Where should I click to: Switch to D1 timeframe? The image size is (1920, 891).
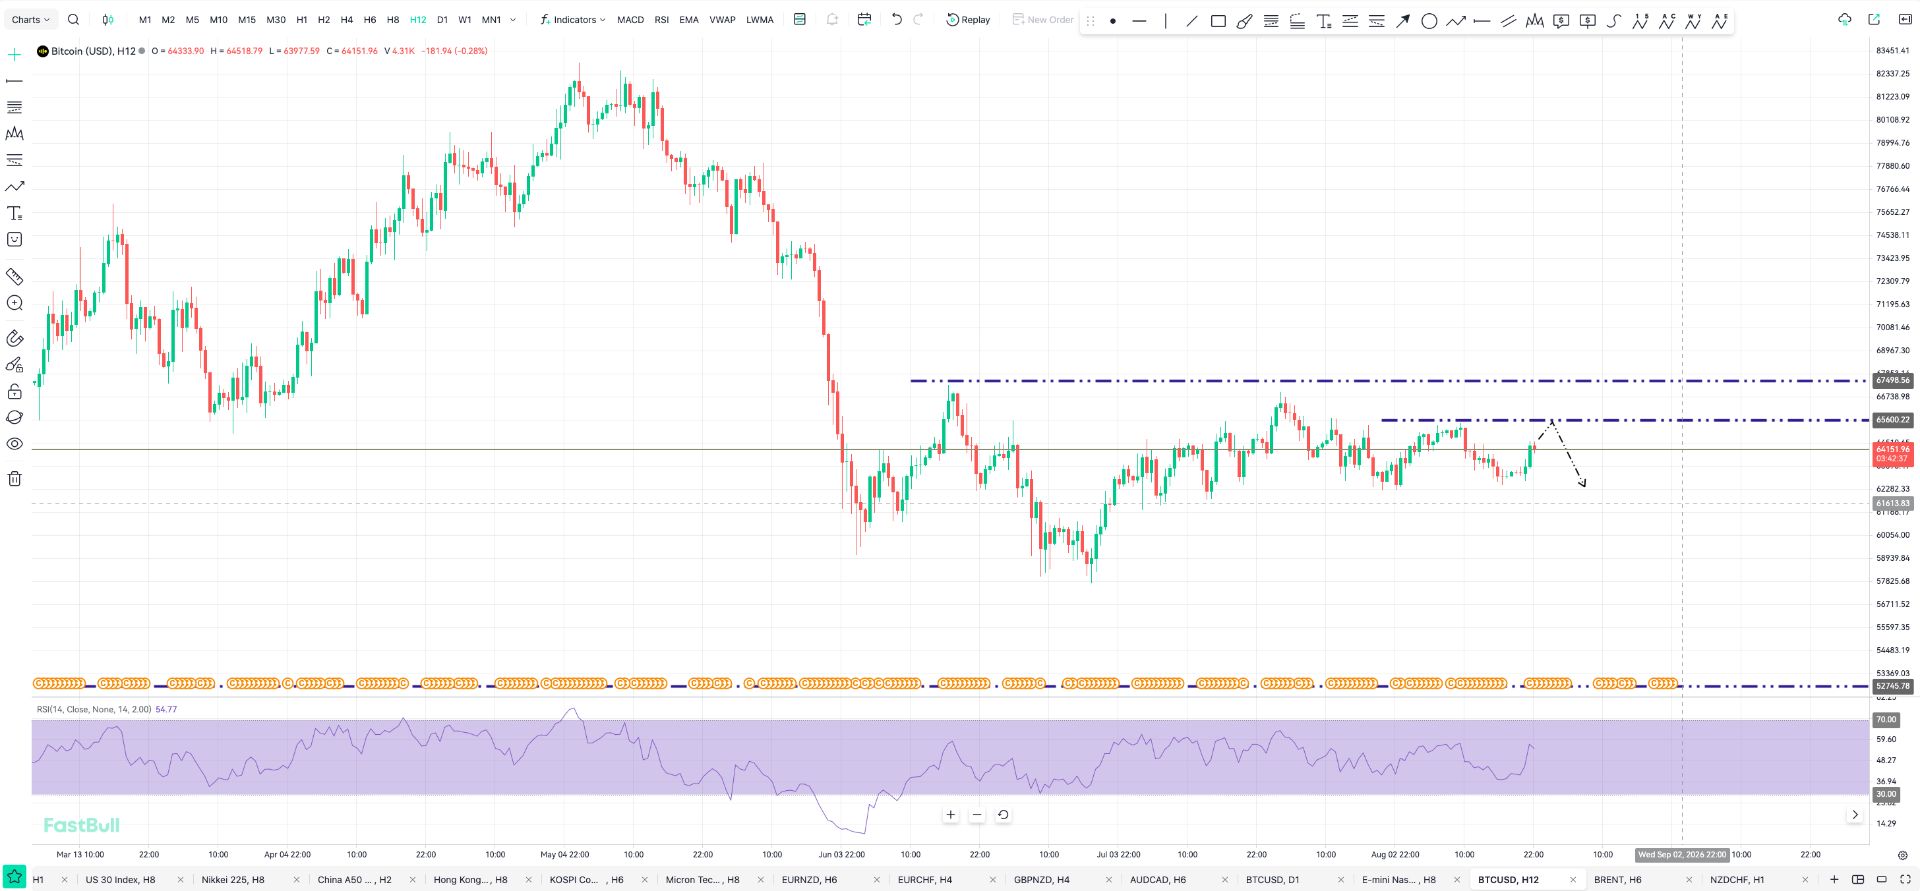442,20
